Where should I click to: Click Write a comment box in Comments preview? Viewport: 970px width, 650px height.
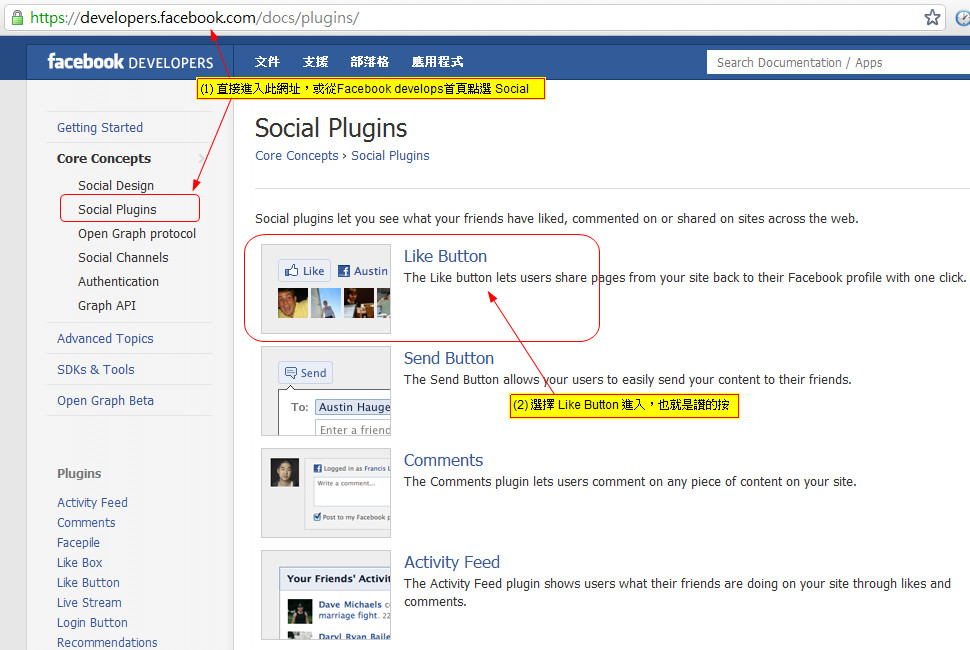pos(351,491)
